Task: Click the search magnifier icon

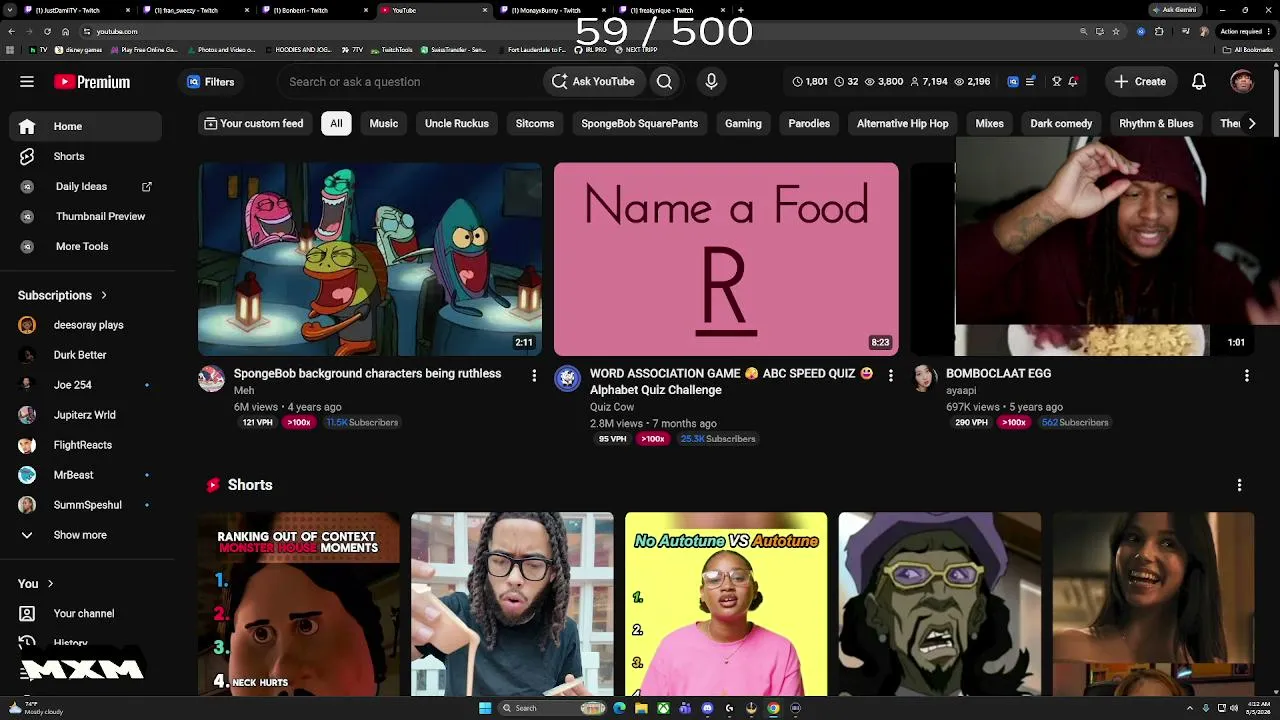Action: coord(664,82)
